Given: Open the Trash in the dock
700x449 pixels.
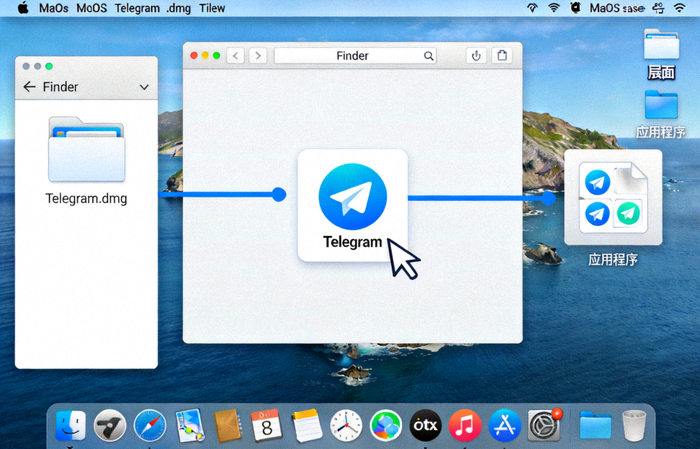Looking at the screenshot, I should tap(634, 425).
